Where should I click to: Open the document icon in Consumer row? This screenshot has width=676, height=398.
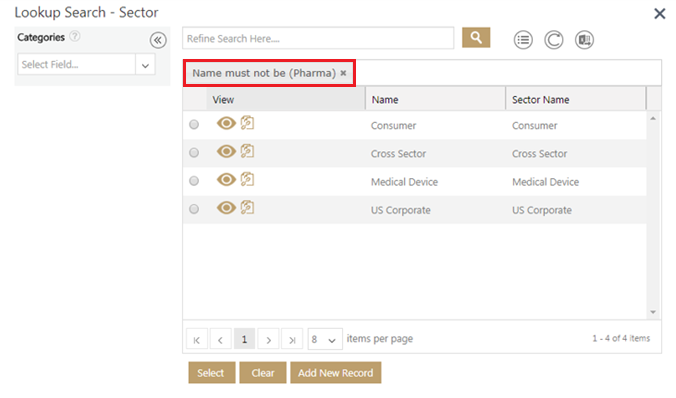(x=247, y=123)
